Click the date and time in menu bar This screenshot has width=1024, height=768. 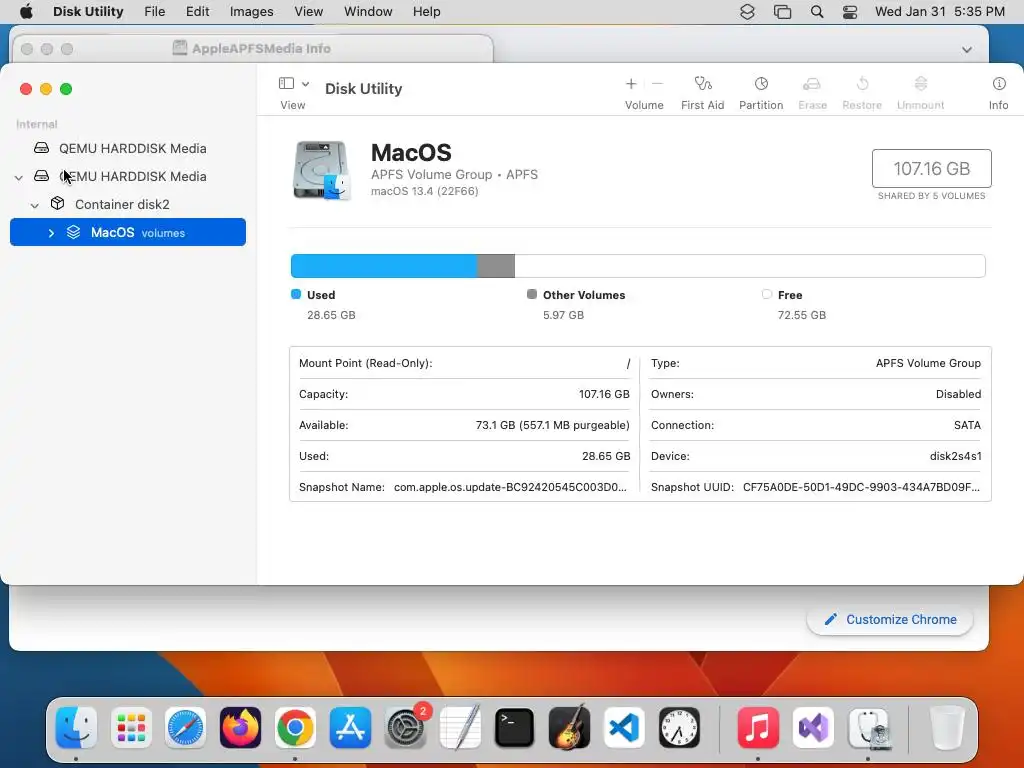tap(940, 12)
